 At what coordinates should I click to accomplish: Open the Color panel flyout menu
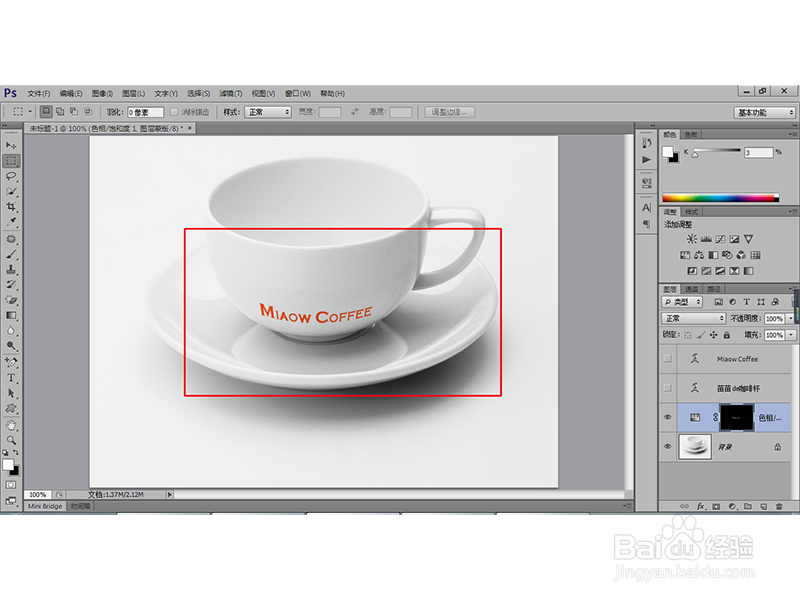[x=792, y=134]
